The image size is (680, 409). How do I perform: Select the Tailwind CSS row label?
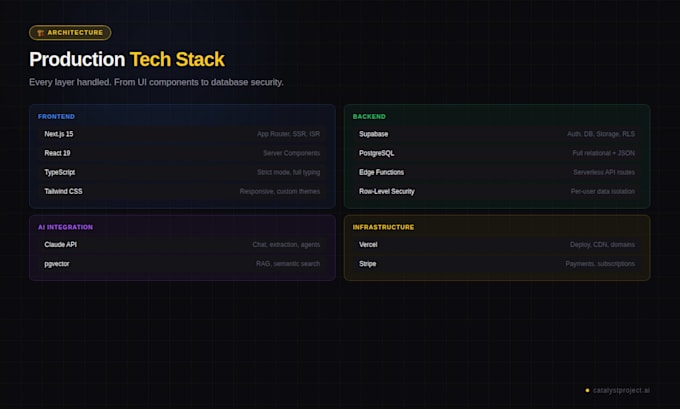point(63,191)
